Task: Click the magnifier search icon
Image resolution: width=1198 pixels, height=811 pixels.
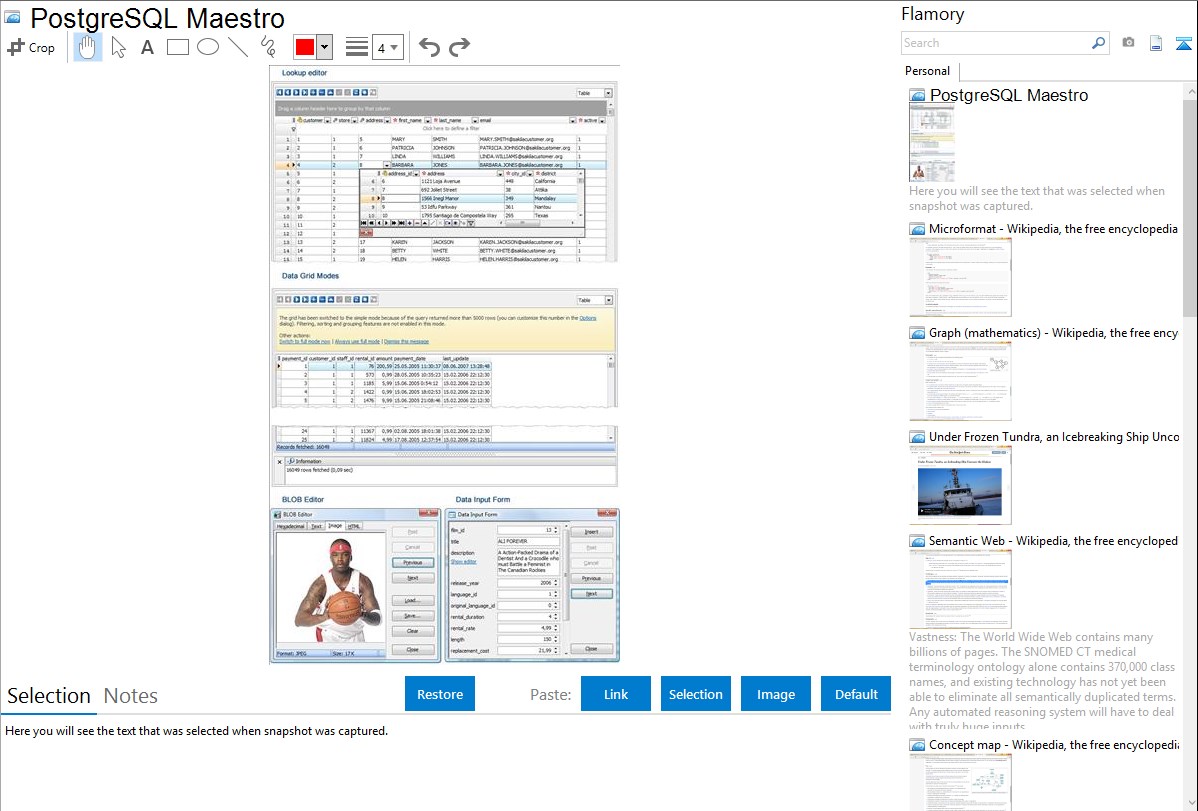Action: pos(1098,43)
